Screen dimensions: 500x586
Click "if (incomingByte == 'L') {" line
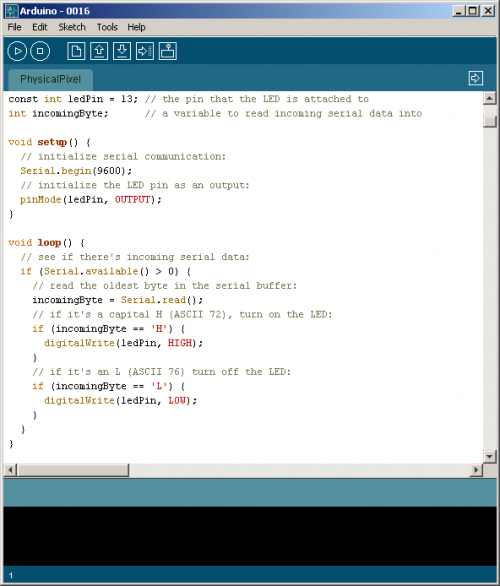click(108, 386)
